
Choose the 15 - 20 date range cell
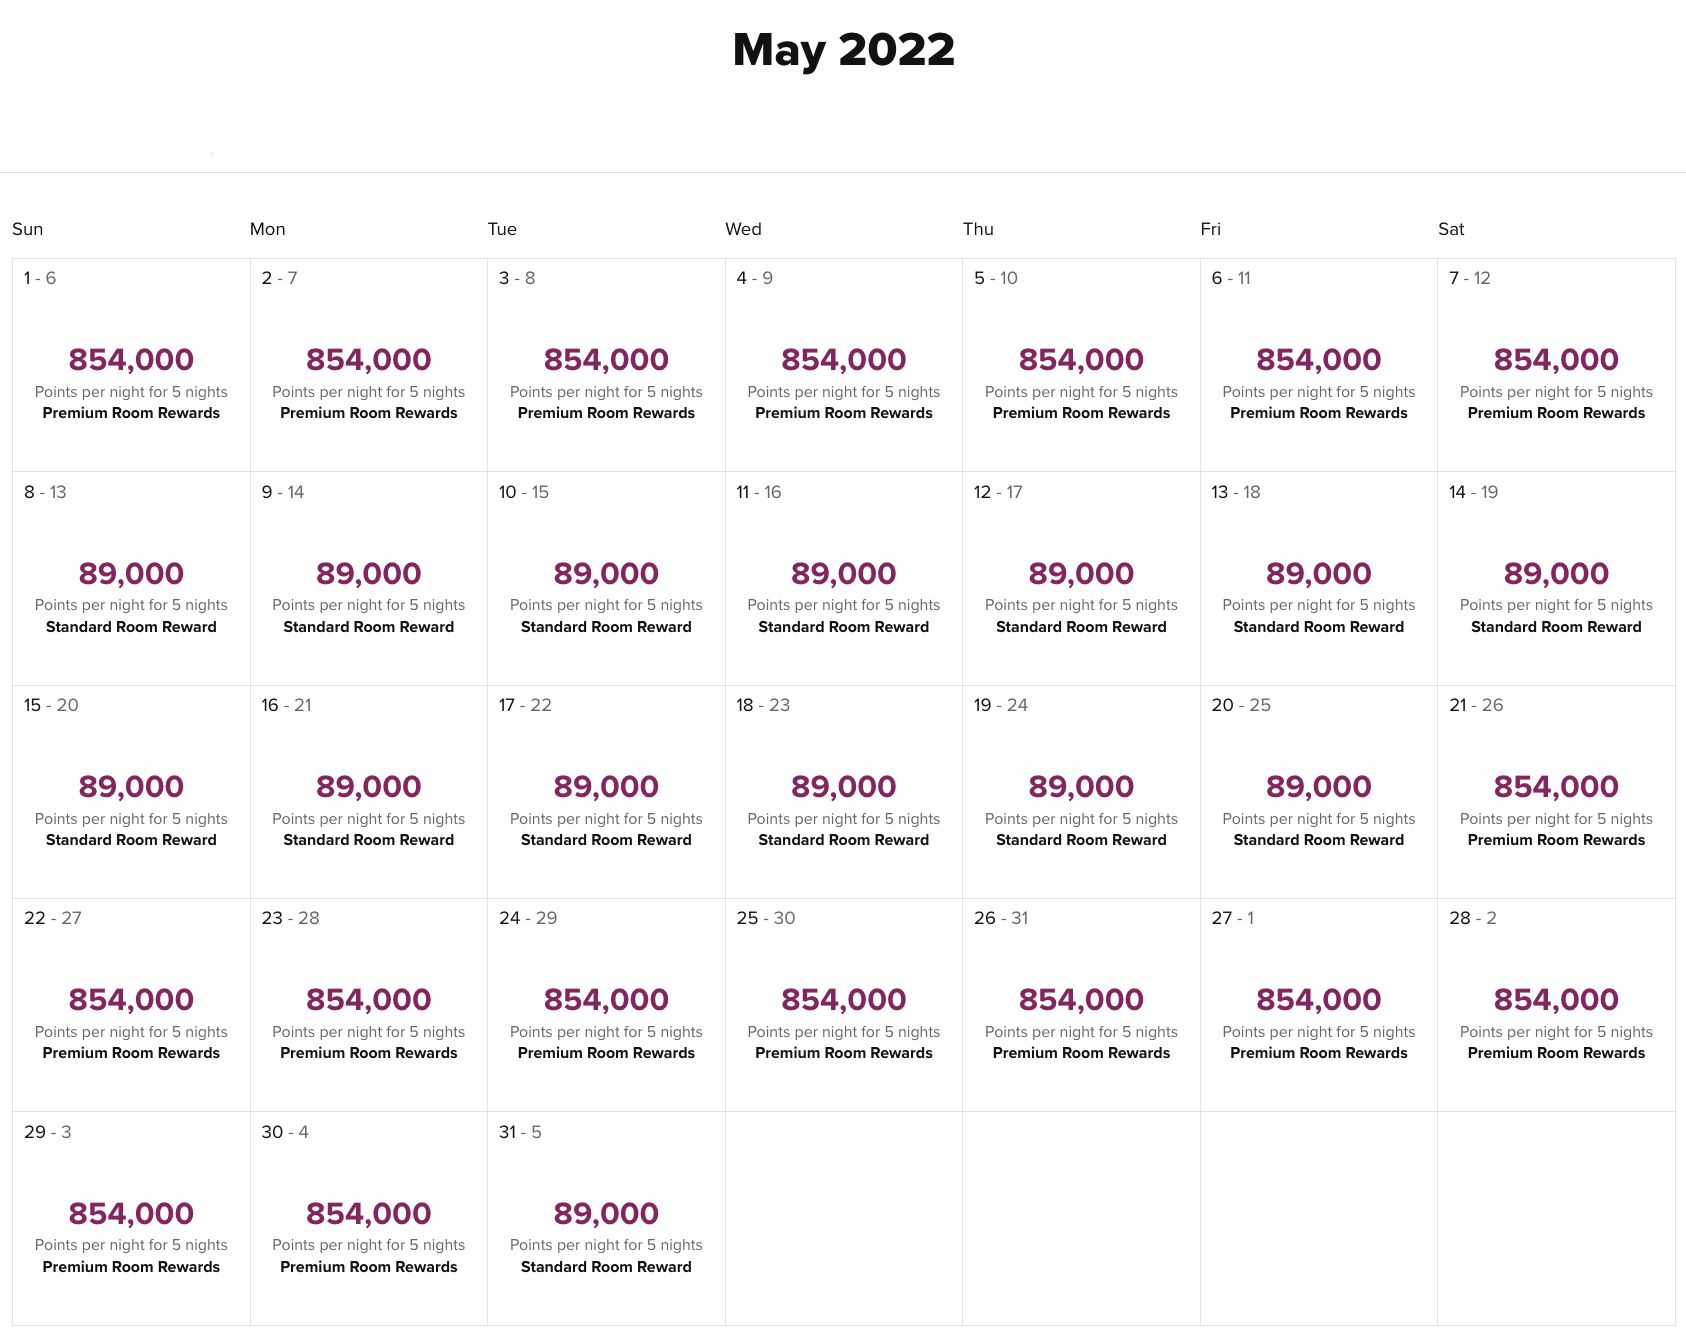(131, 792)
